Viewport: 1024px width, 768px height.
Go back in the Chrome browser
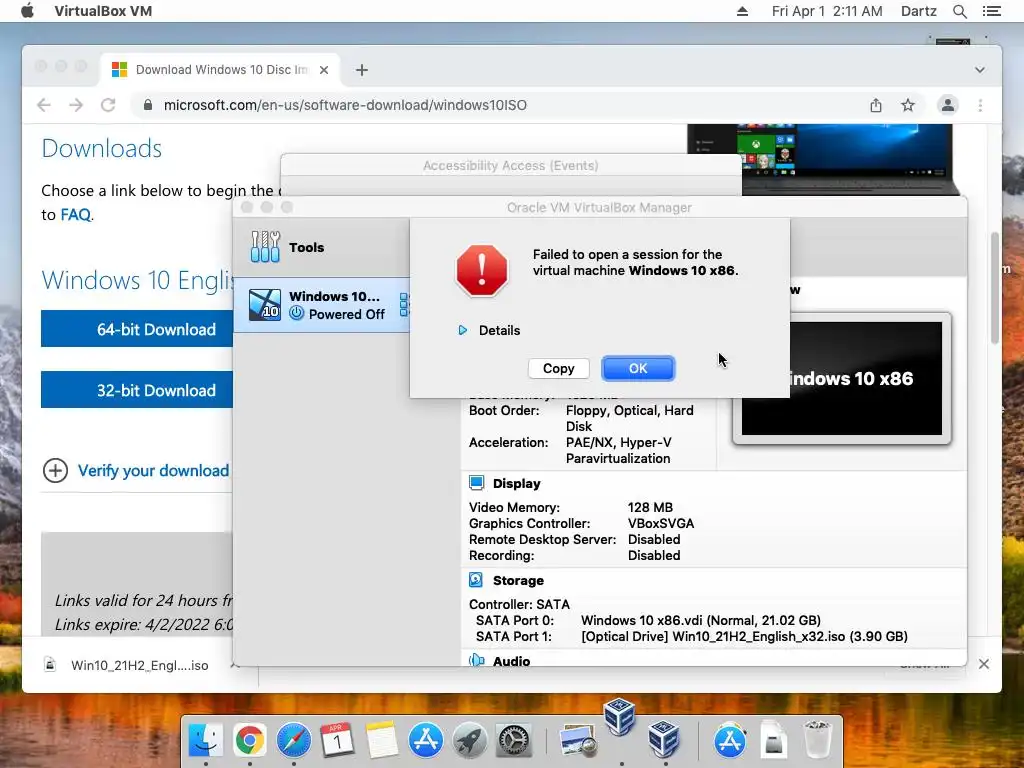44,105
